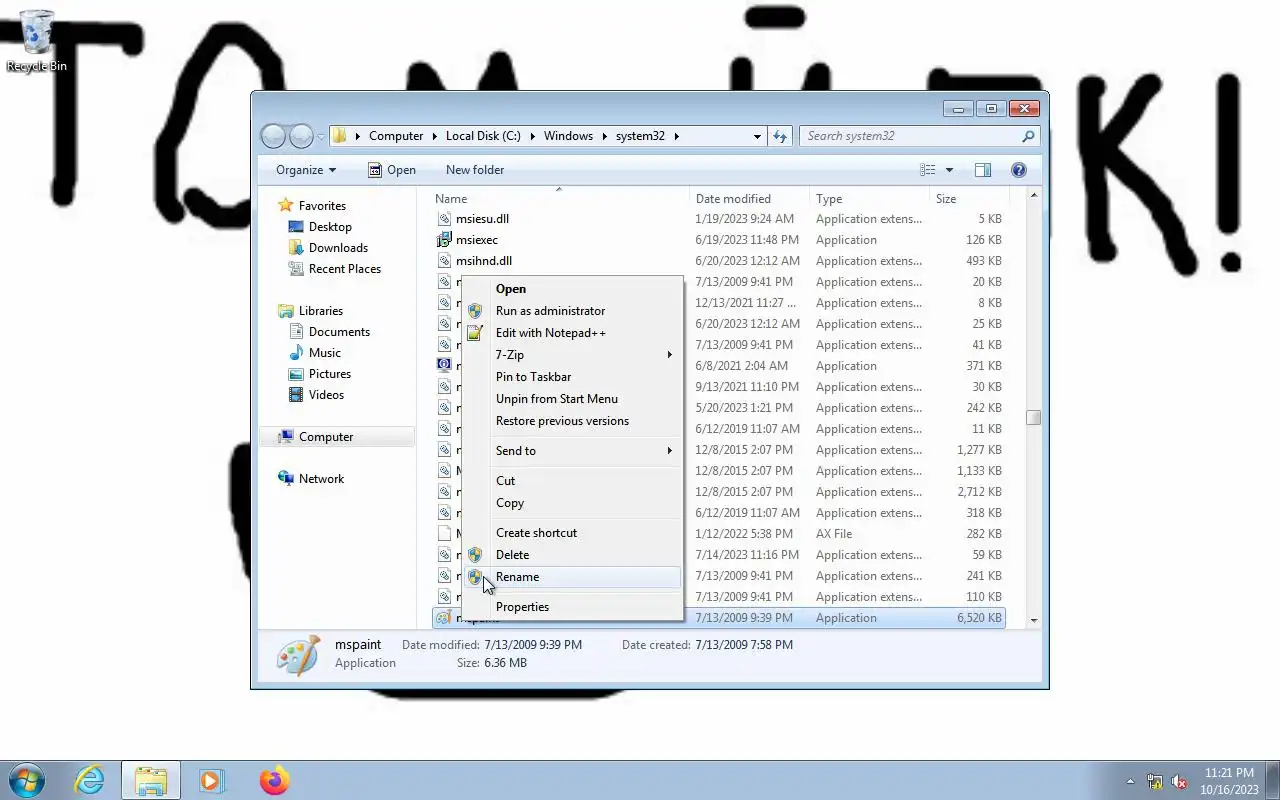1280x800 pixels.
Task: Choose Restore previous versions
Action: click(572, 421)
